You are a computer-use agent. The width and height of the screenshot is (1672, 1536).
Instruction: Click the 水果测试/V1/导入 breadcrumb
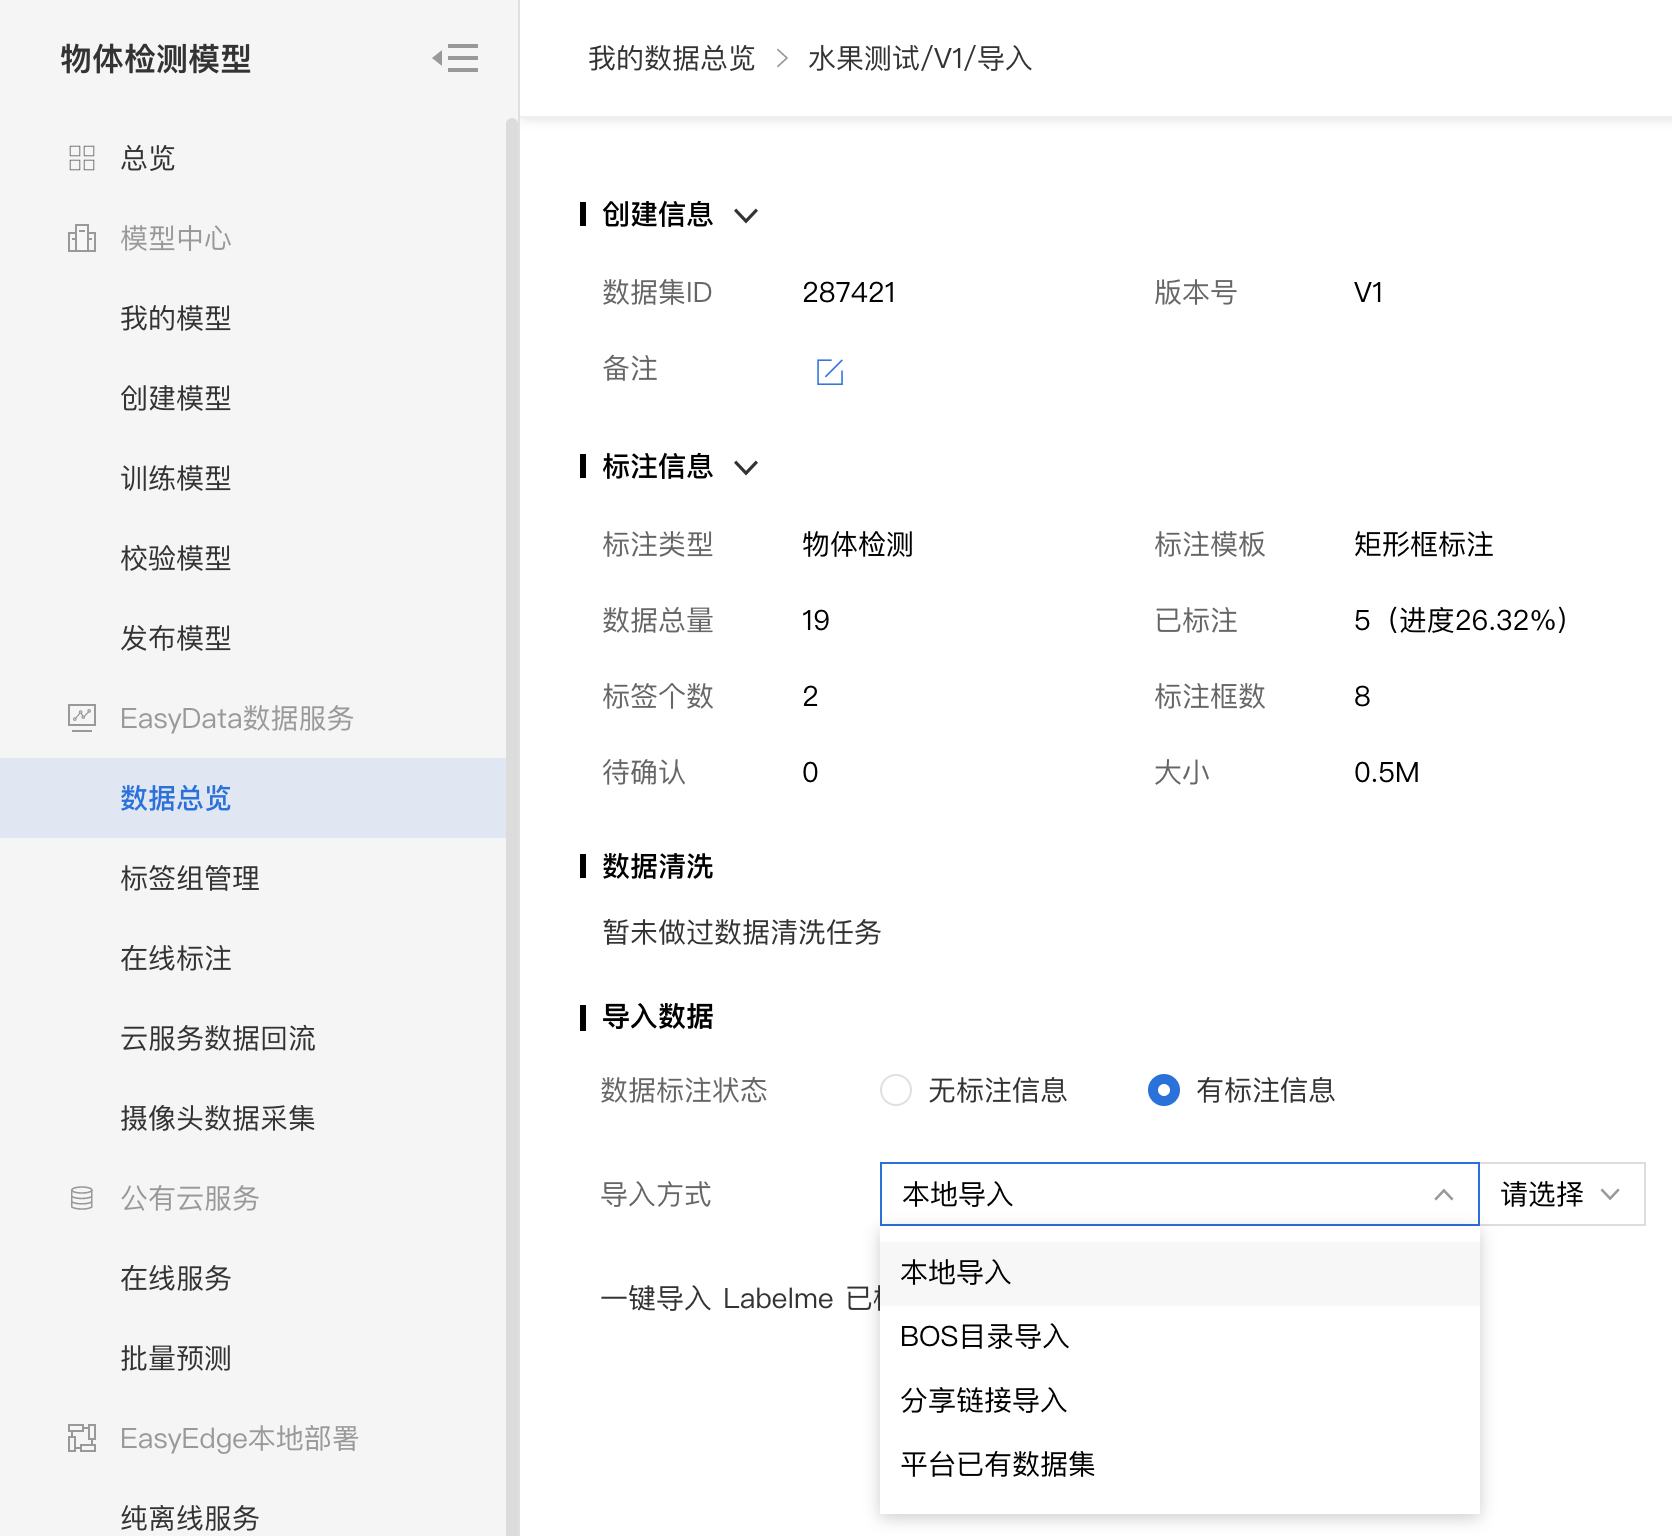pyautogui.click(x=920, y=58)
